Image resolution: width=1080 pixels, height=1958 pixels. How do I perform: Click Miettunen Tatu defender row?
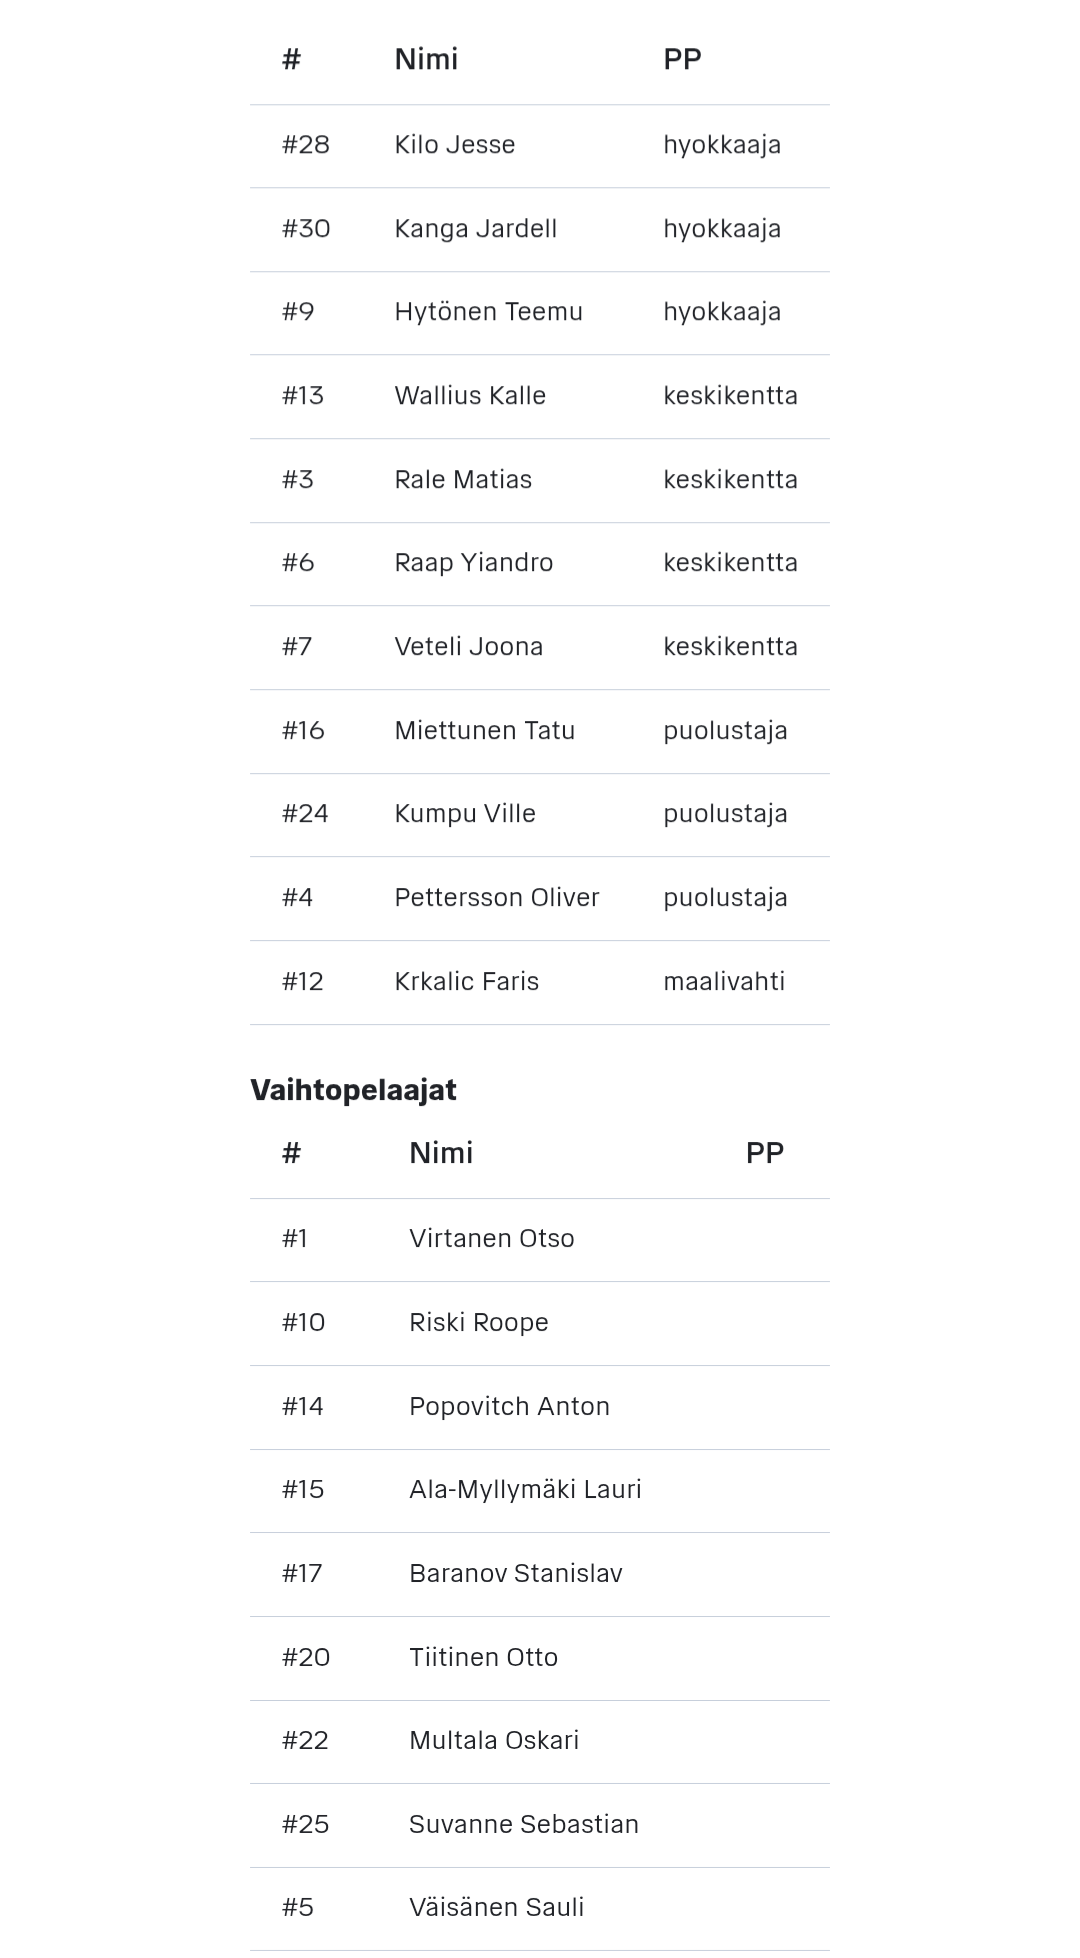coord(540,732)
